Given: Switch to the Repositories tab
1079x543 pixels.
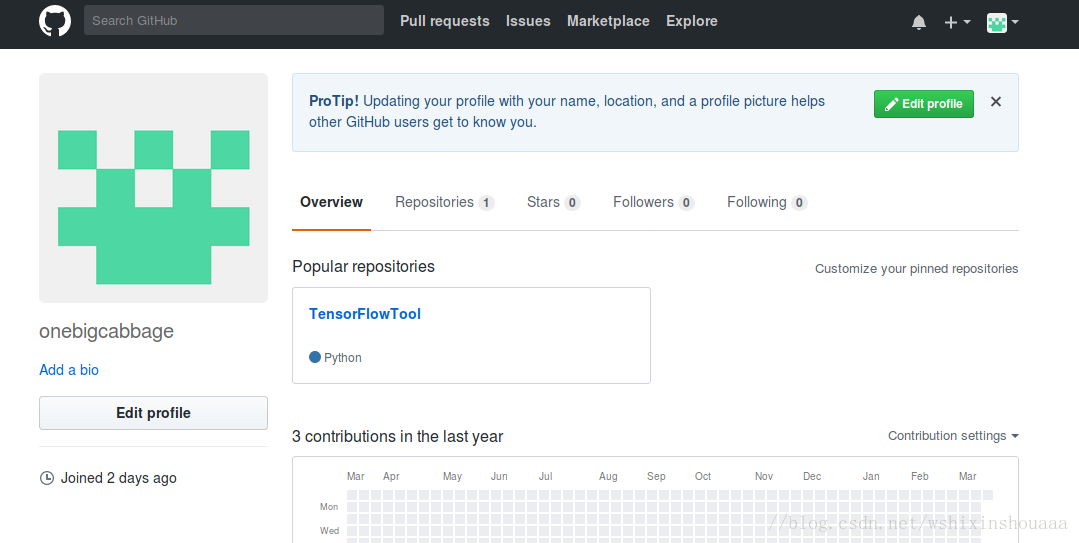Looking at the screenshot, I should [x=445, y=202].
